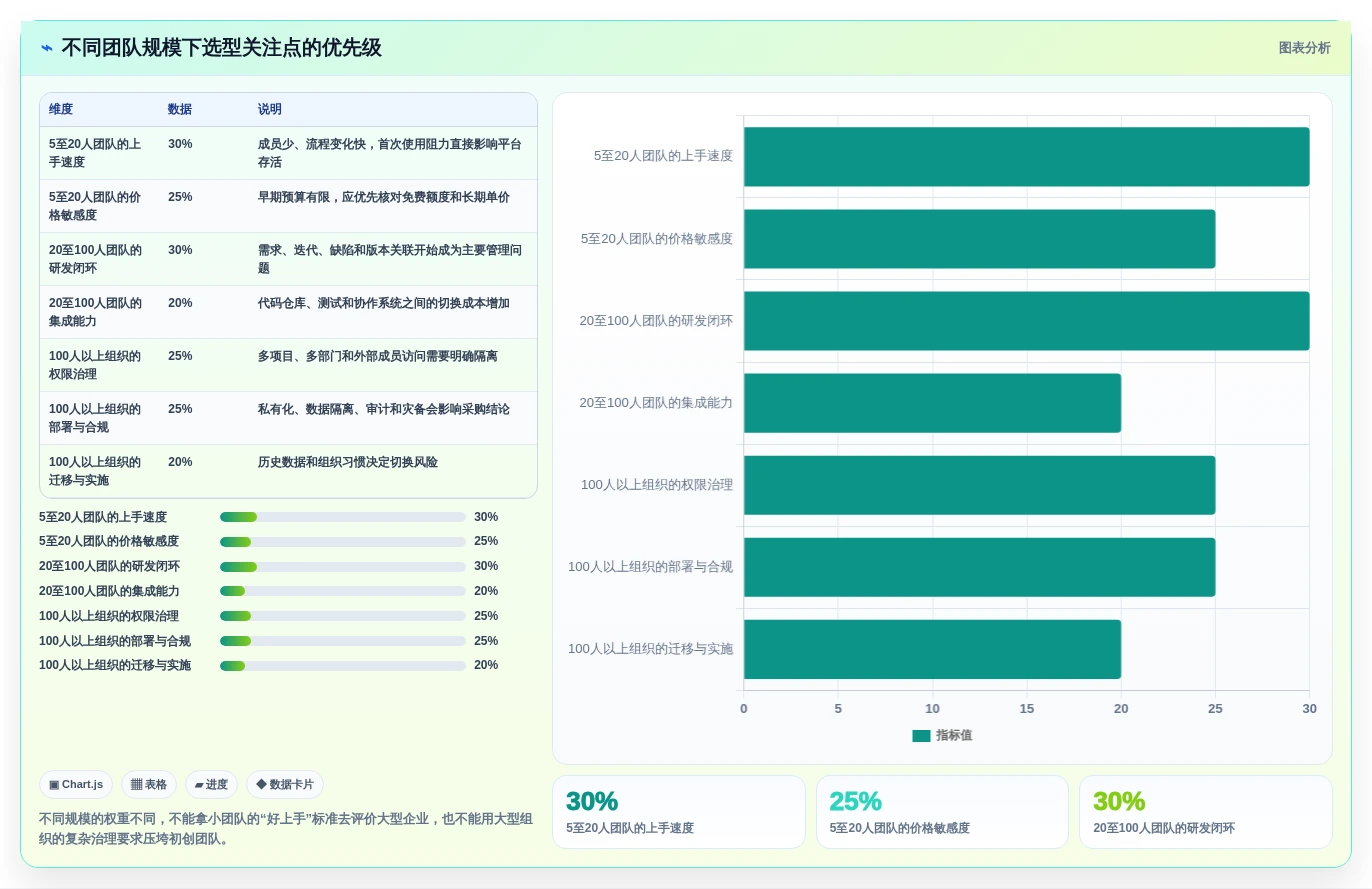Click the 图表分析 label in the header
Screen dimensions: 1372x889
tap(1304, 48)
